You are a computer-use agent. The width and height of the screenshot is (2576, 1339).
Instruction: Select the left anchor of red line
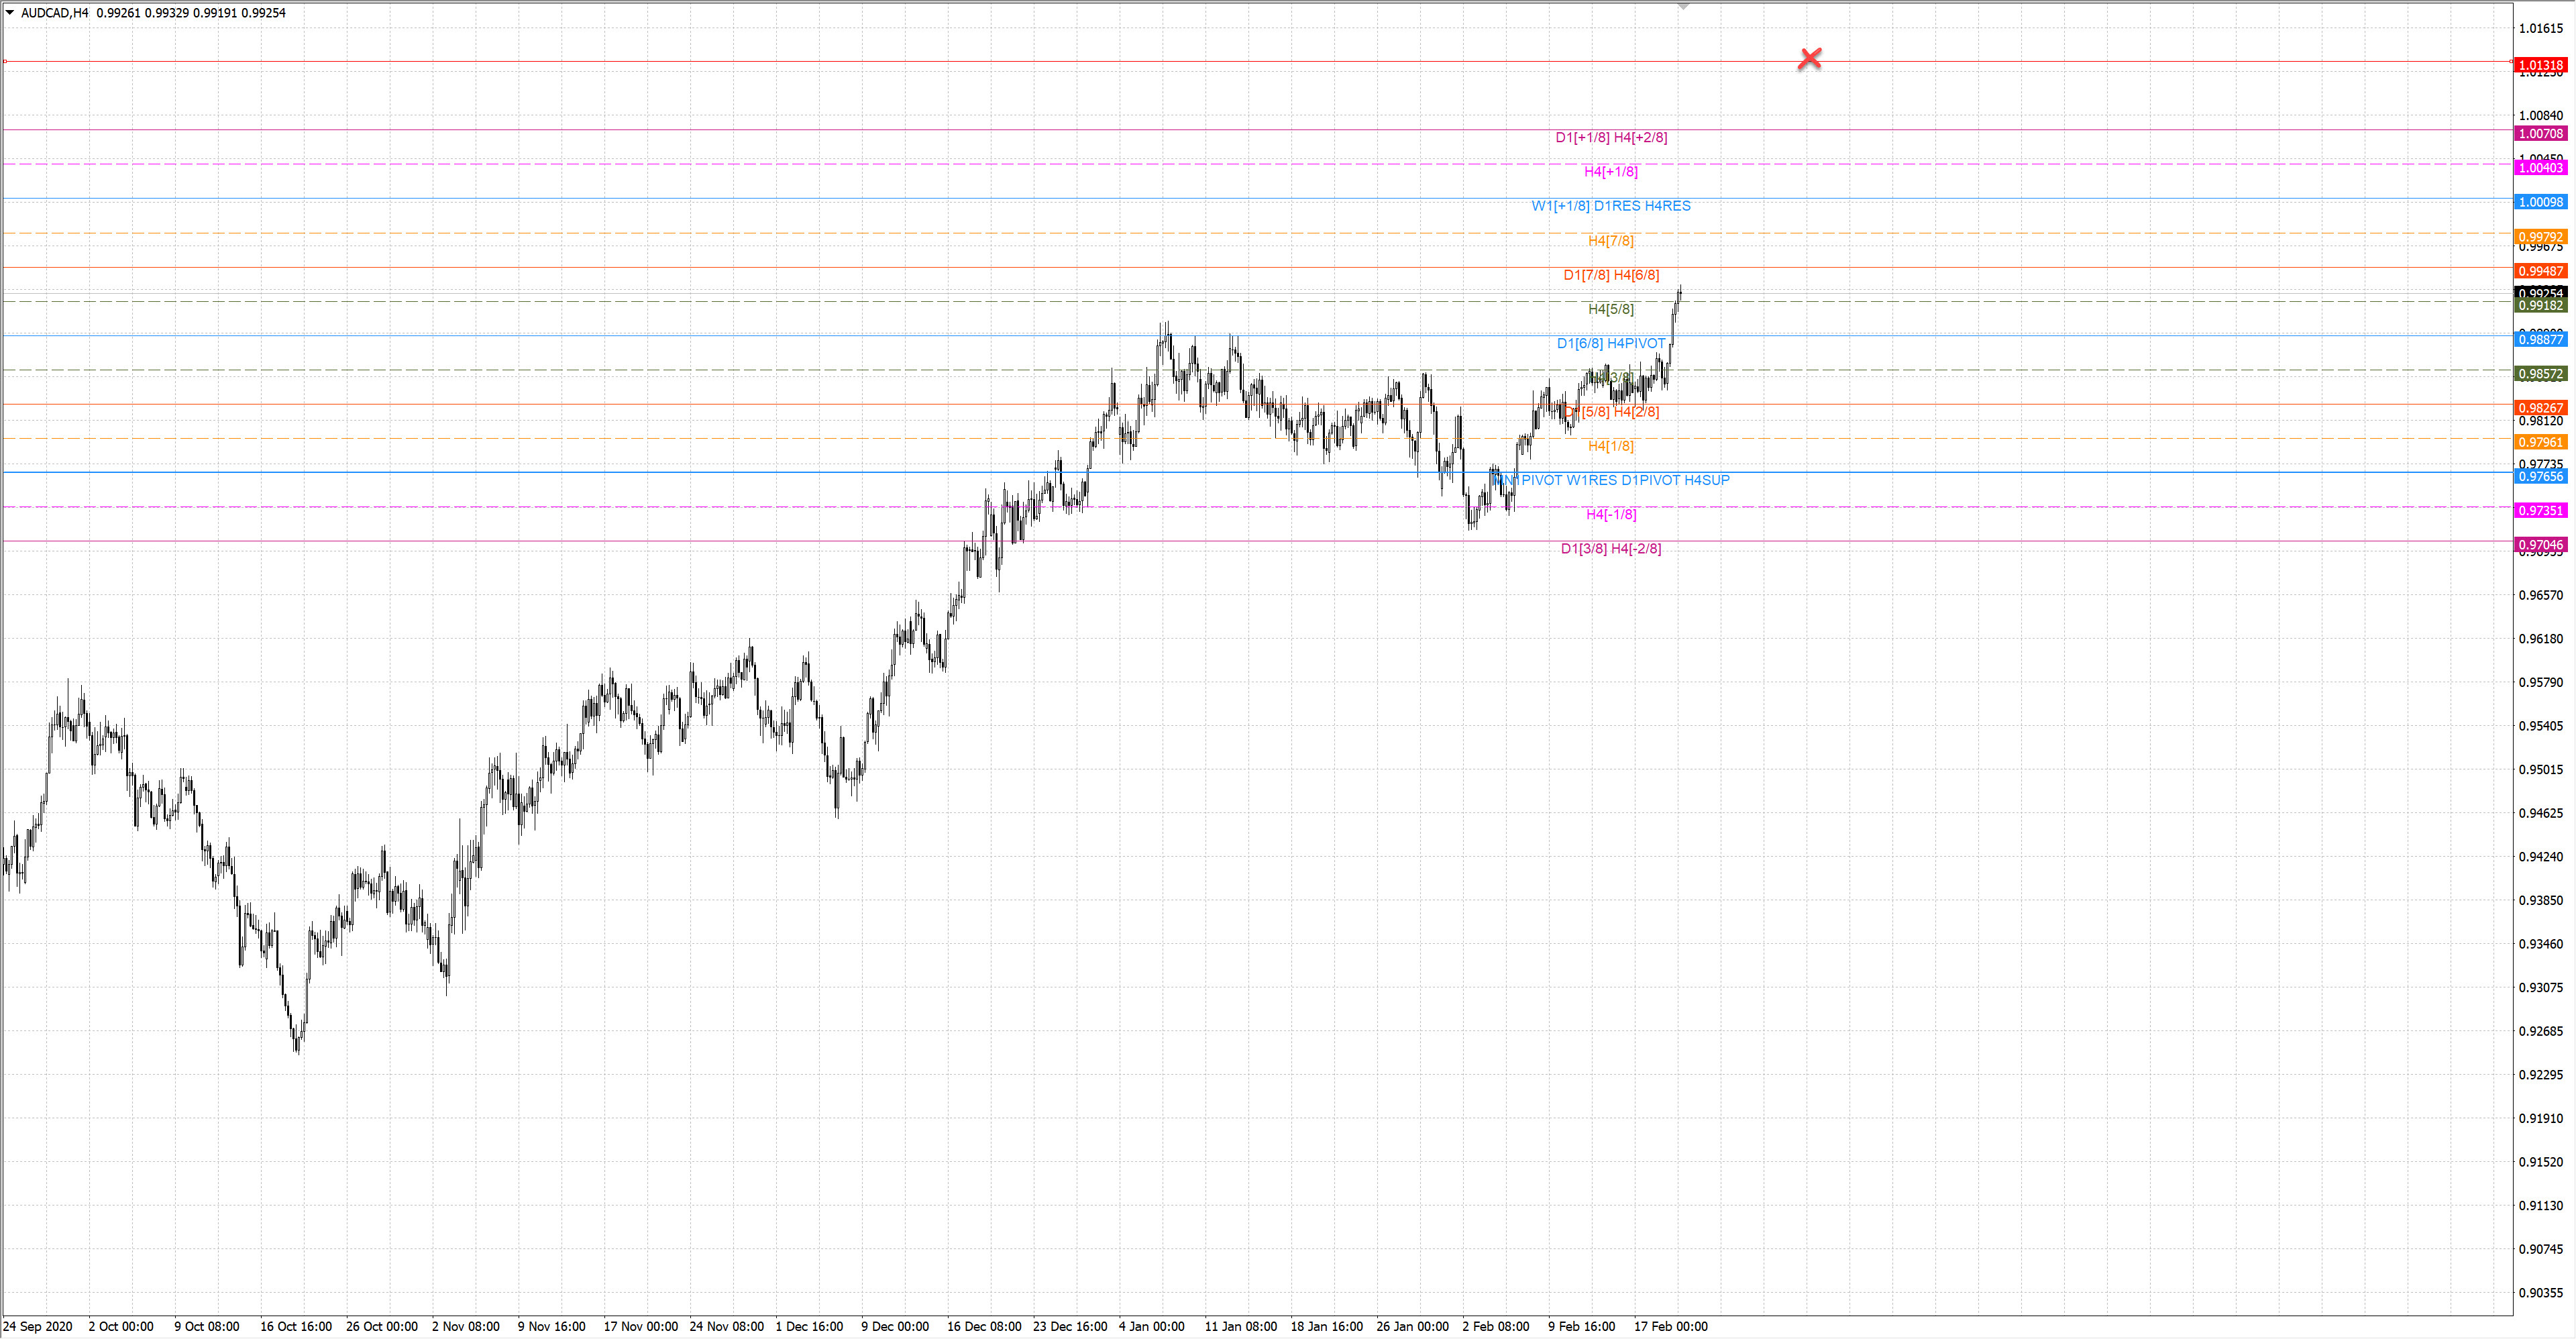pyautogui.click(x=5, y=62)
